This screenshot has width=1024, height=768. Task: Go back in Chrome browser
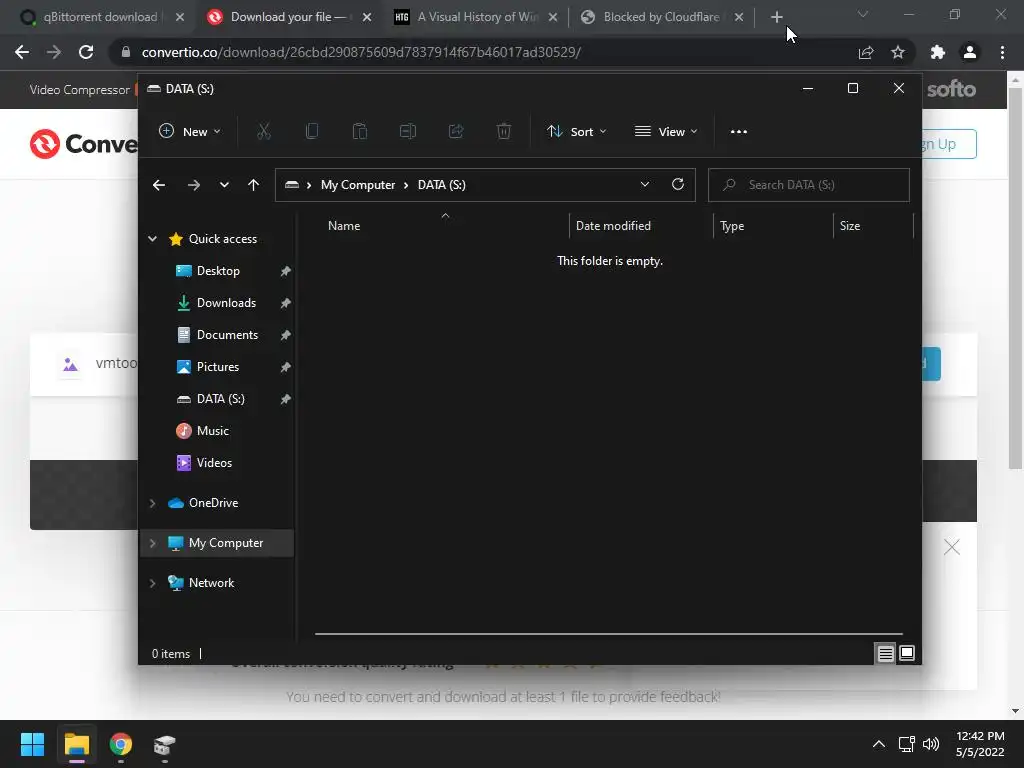pyautogui.click(x=22, y=52)
